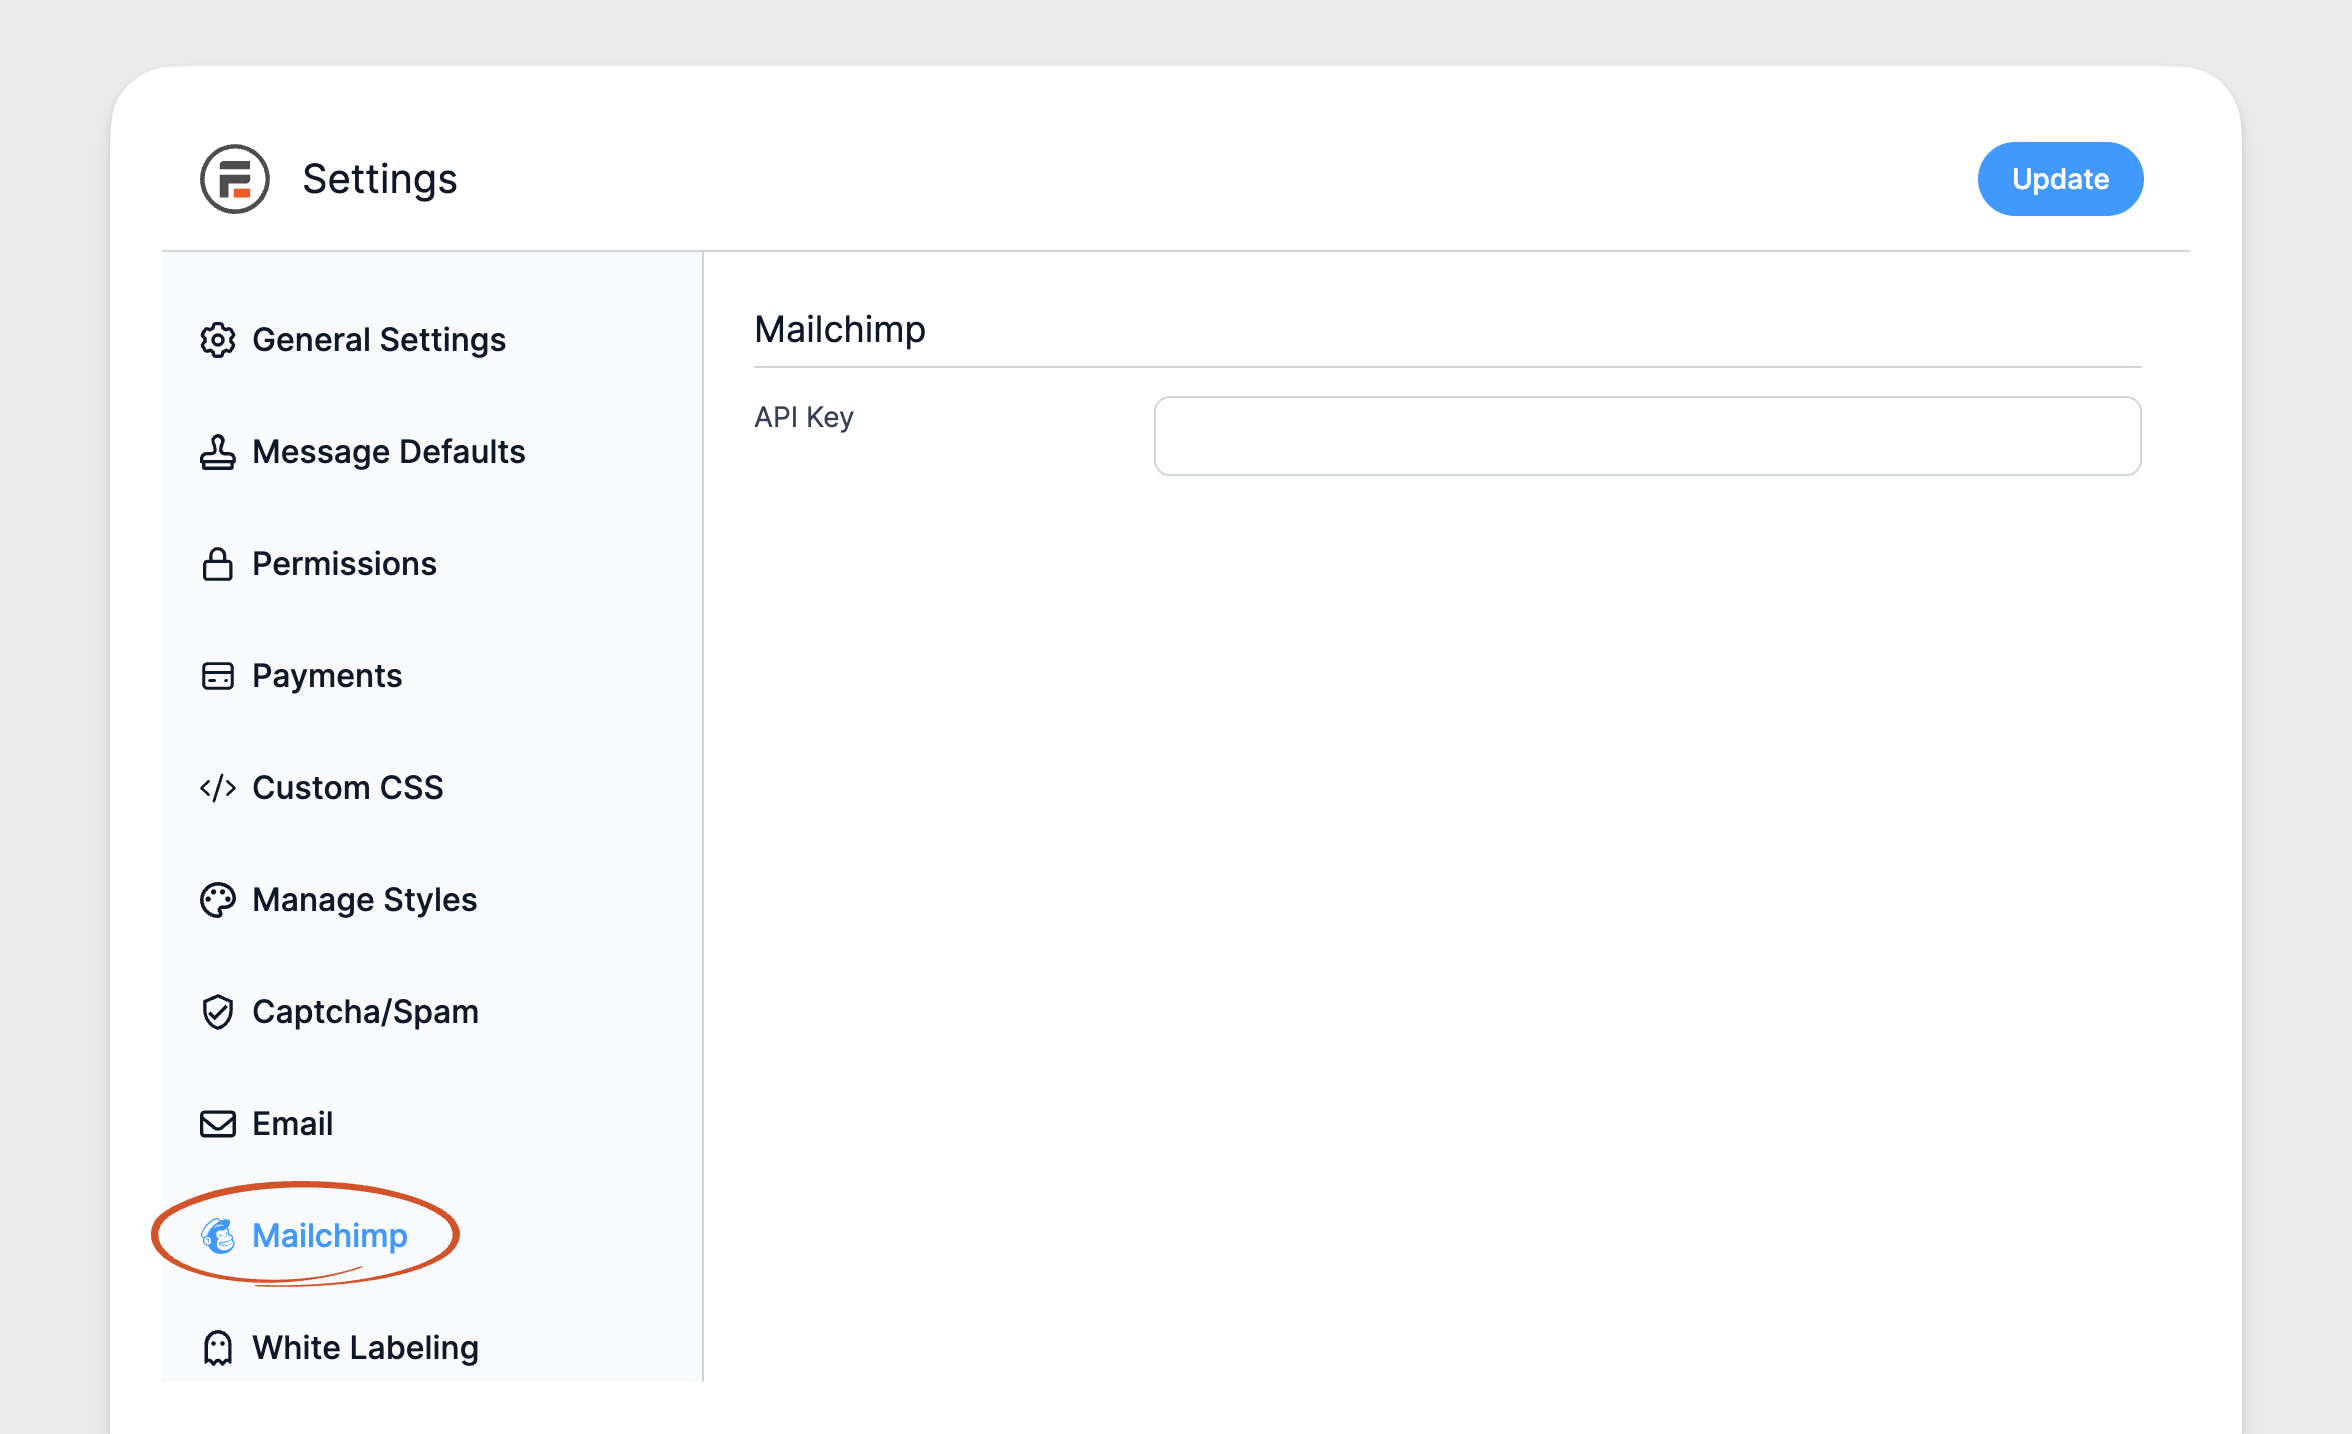
Task: Click the Captcha/Spam shield icon
Action: (218, 1012)
